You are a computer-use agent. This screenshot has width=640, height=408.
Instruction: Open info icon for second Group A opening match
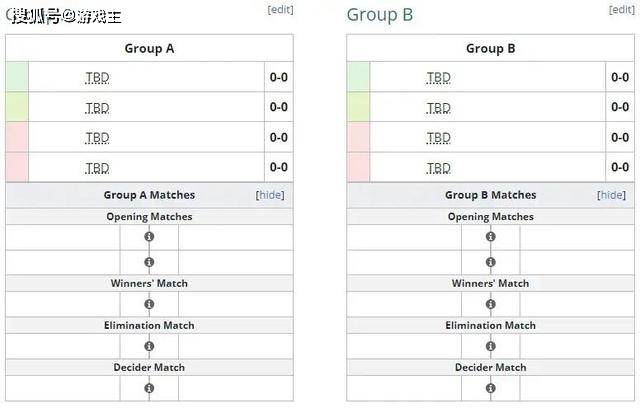[149, 262]
